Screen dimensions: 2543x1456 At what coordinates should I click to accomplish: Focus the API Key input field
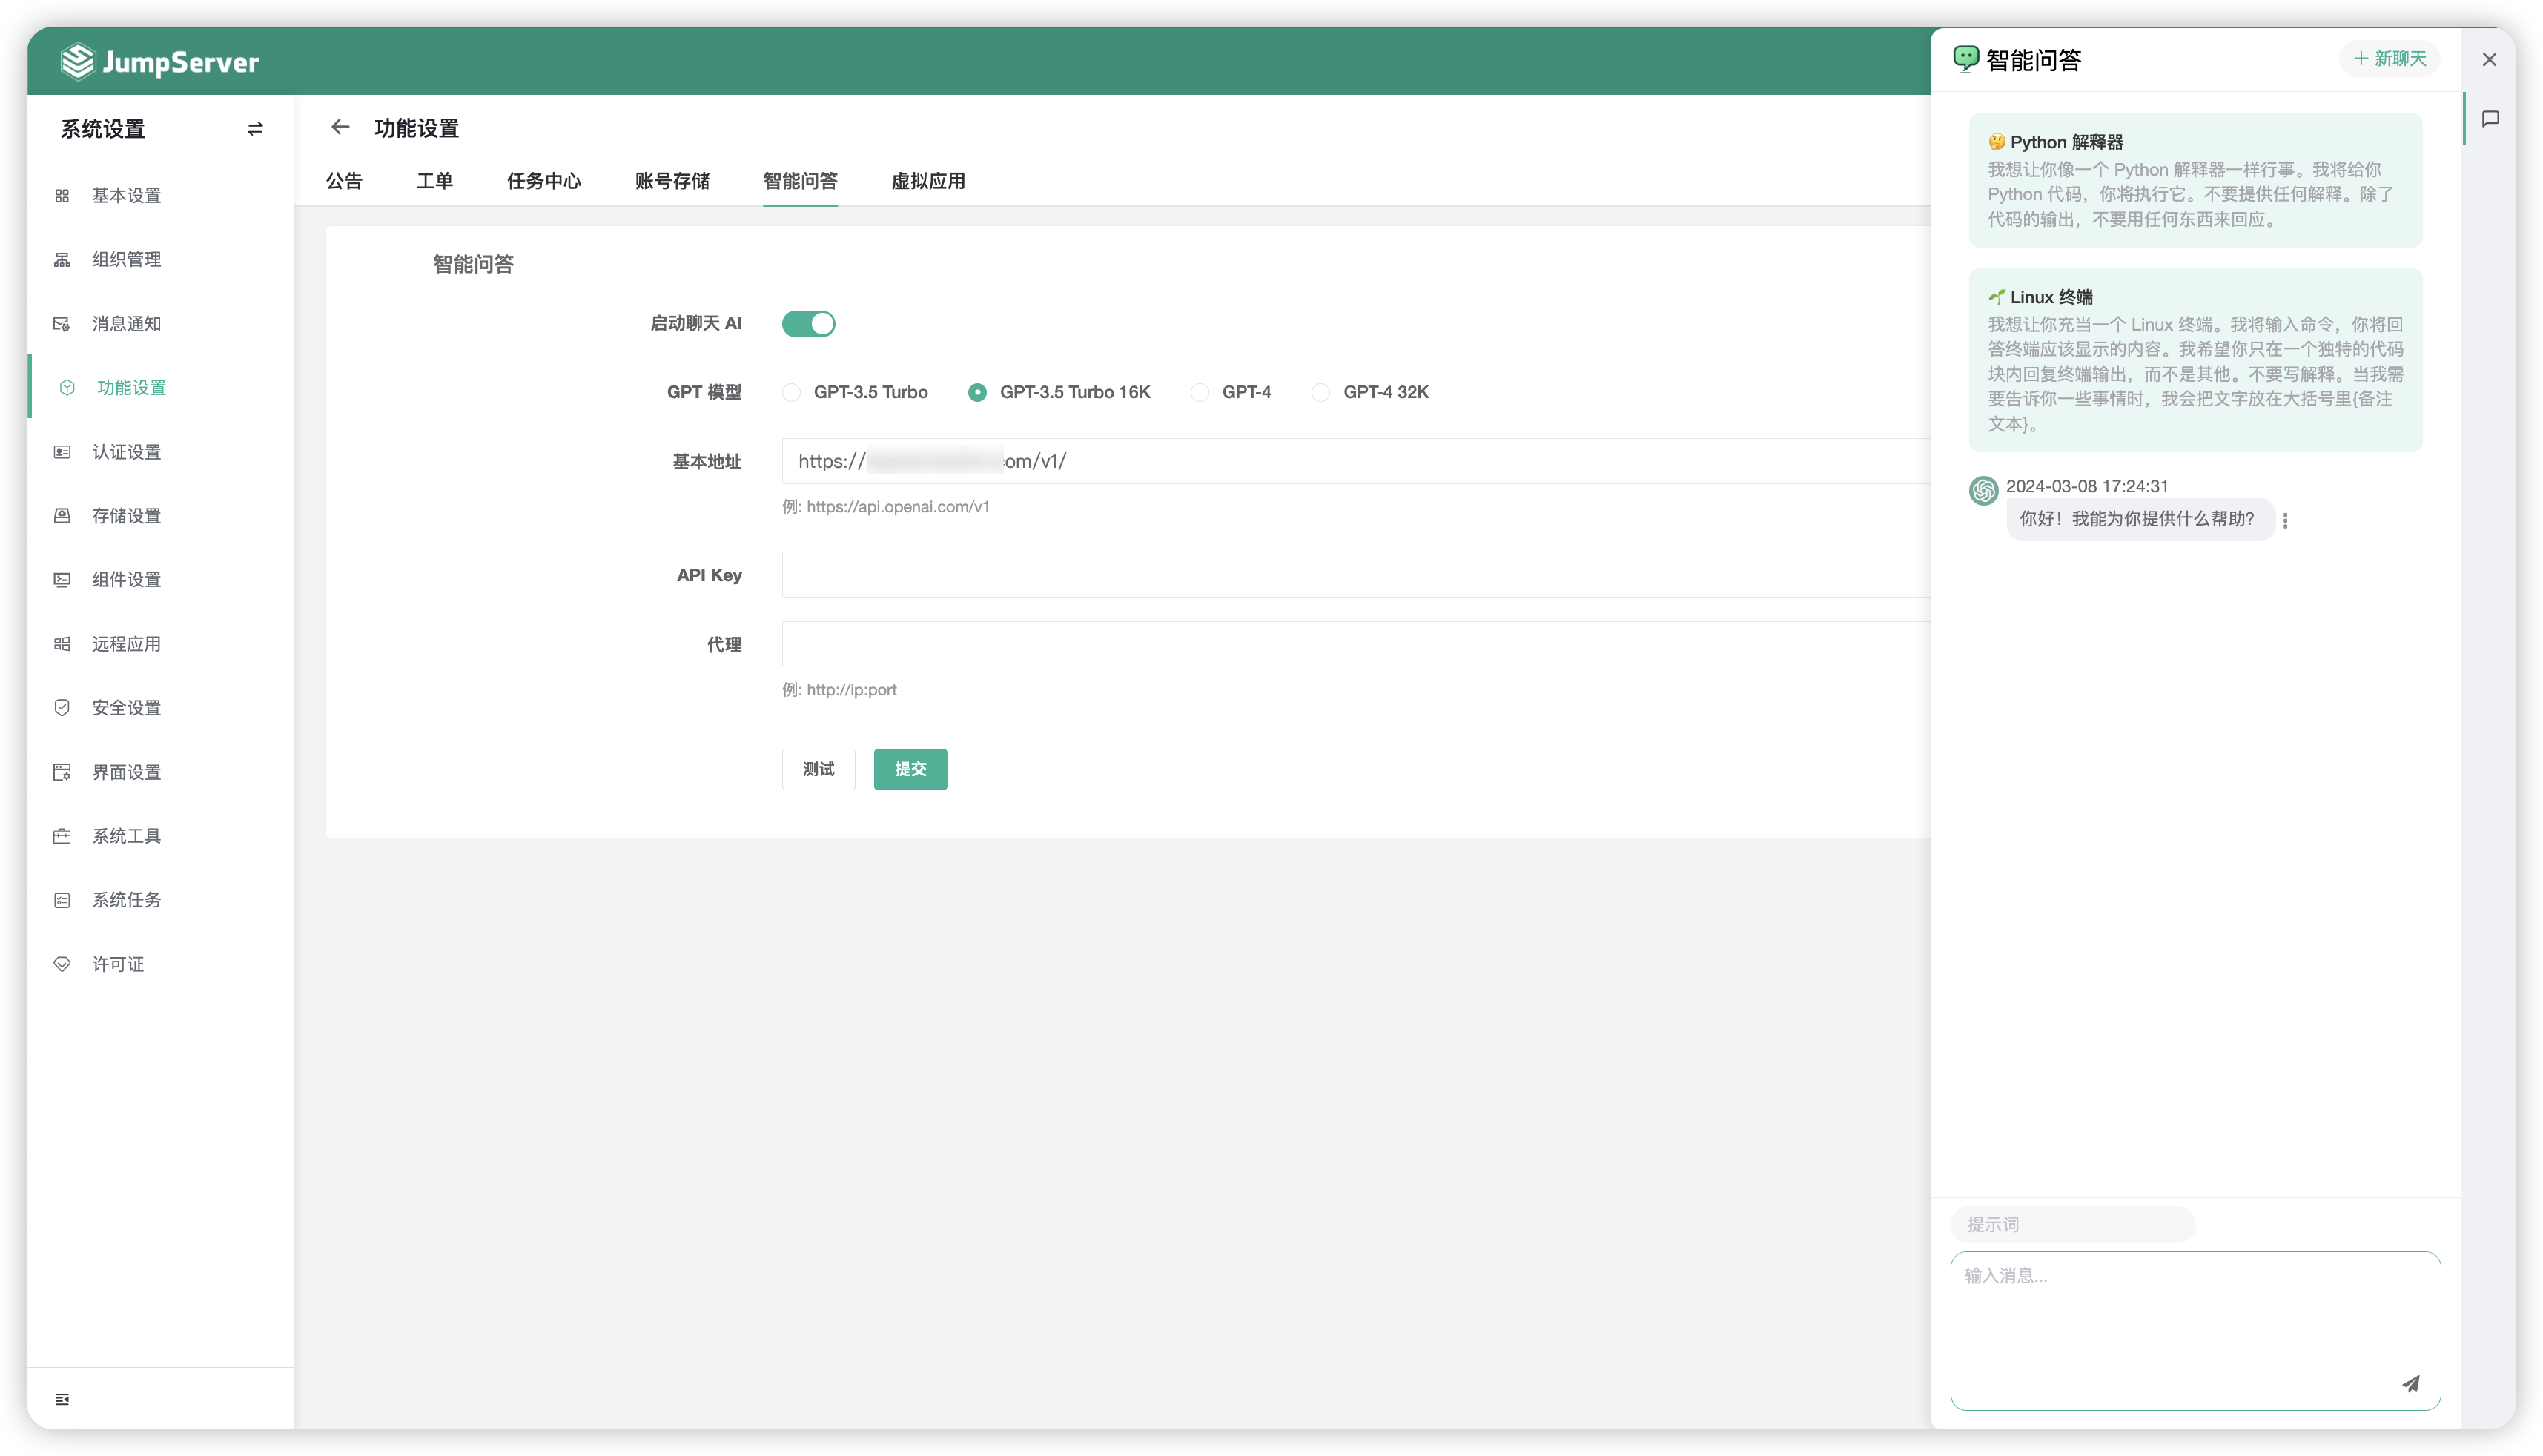coord(1355,575)
